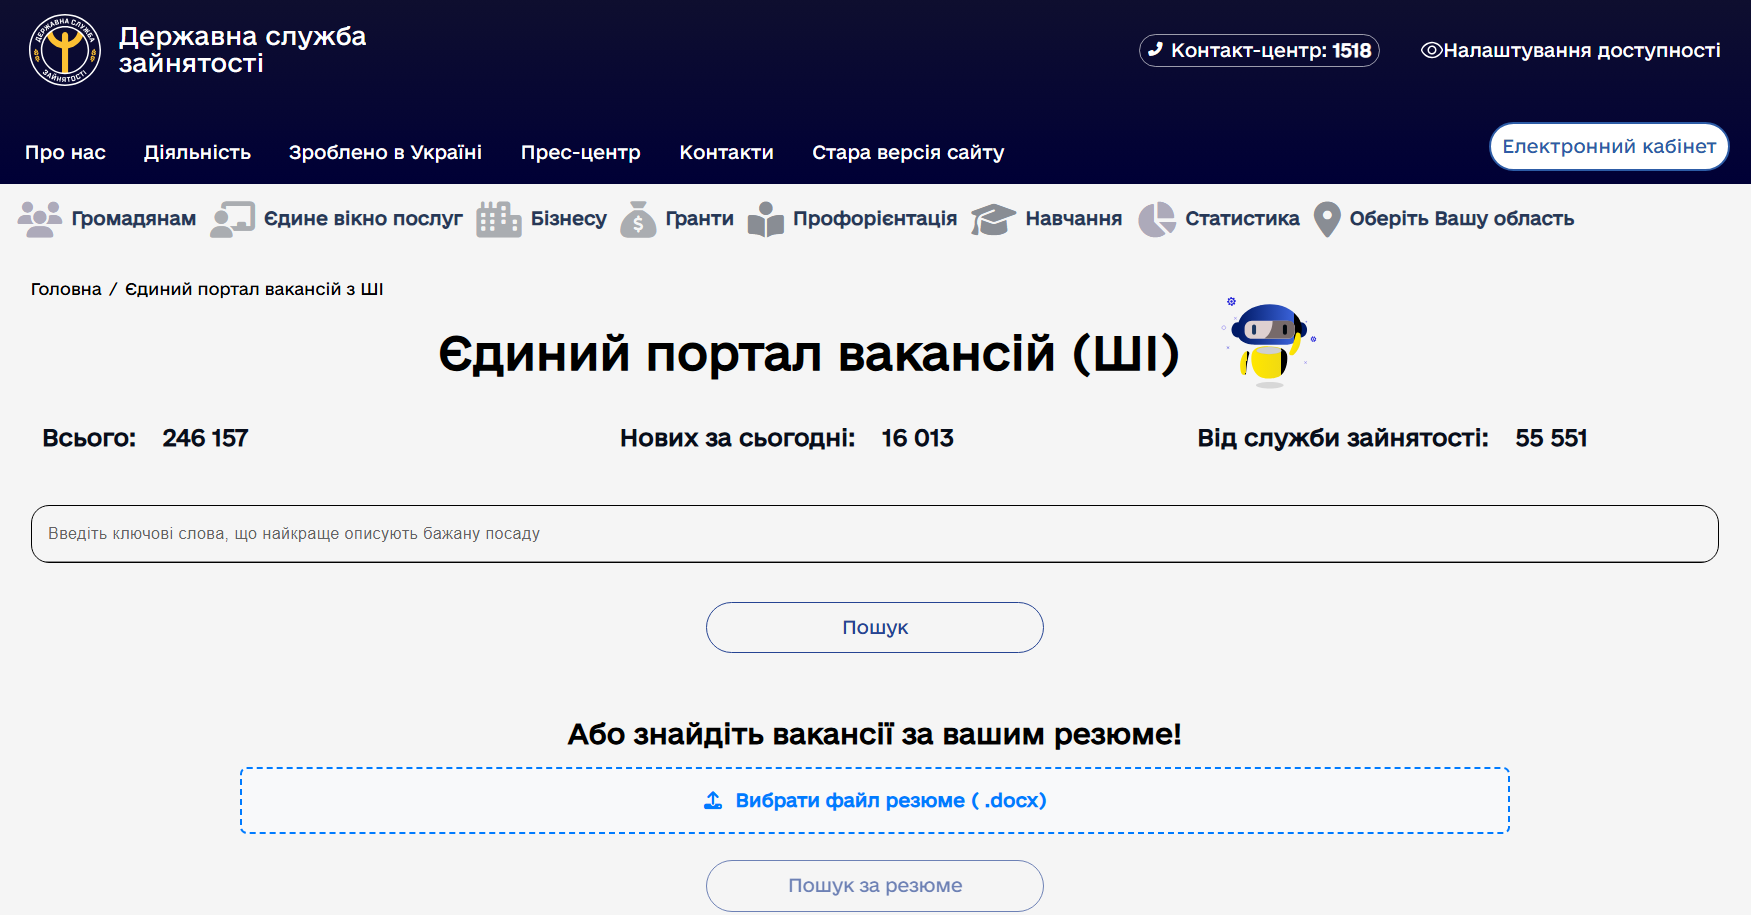Viewport: 1751px width, 915px height.
Task: Open the Профорієнтація icon
Action: 766,218
